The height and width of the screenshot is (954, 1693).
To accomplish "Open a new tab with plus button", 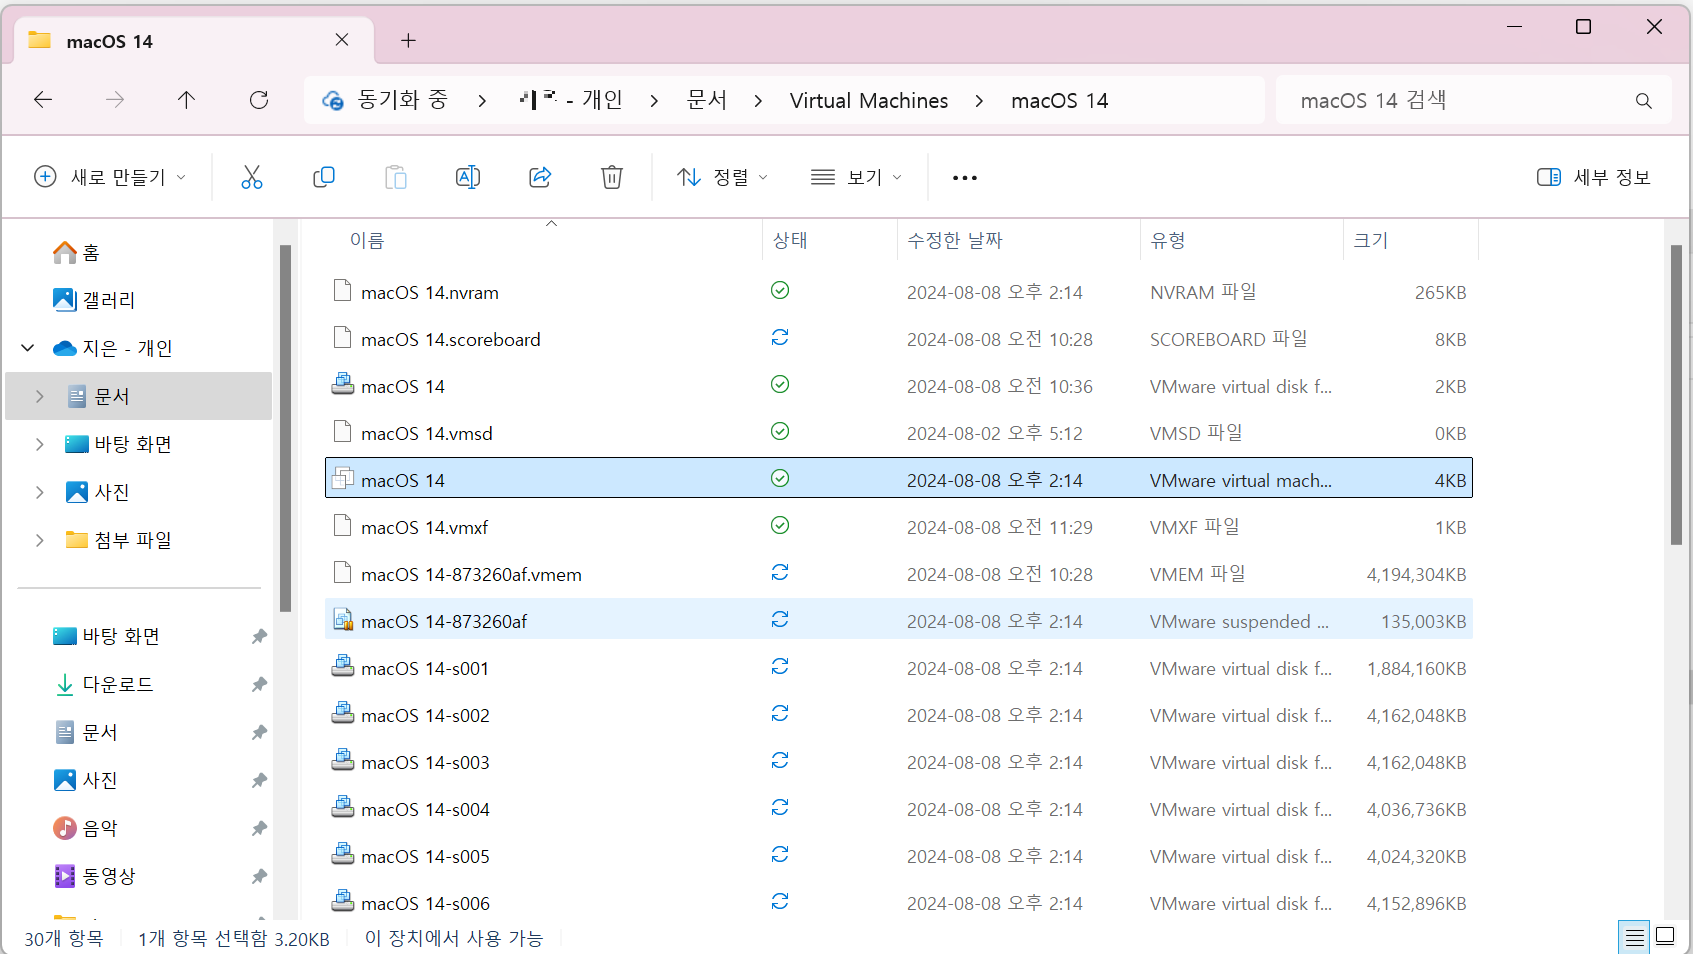I will pyautogui.click(x=408, y=40).
